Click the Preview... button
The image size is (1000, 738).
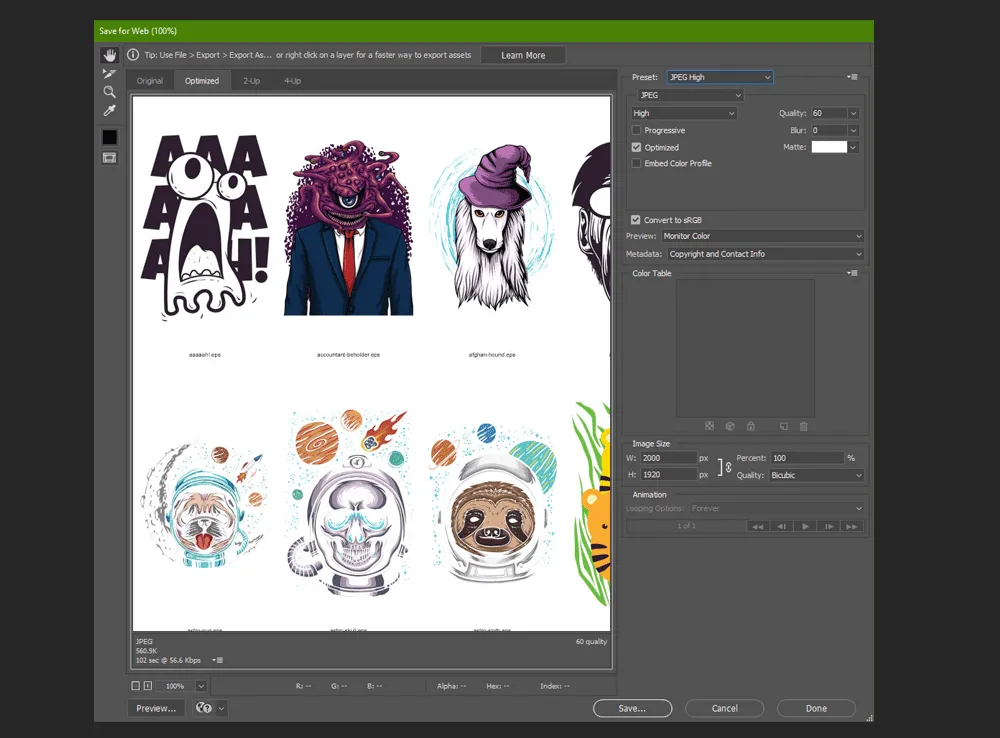[156, 708]
